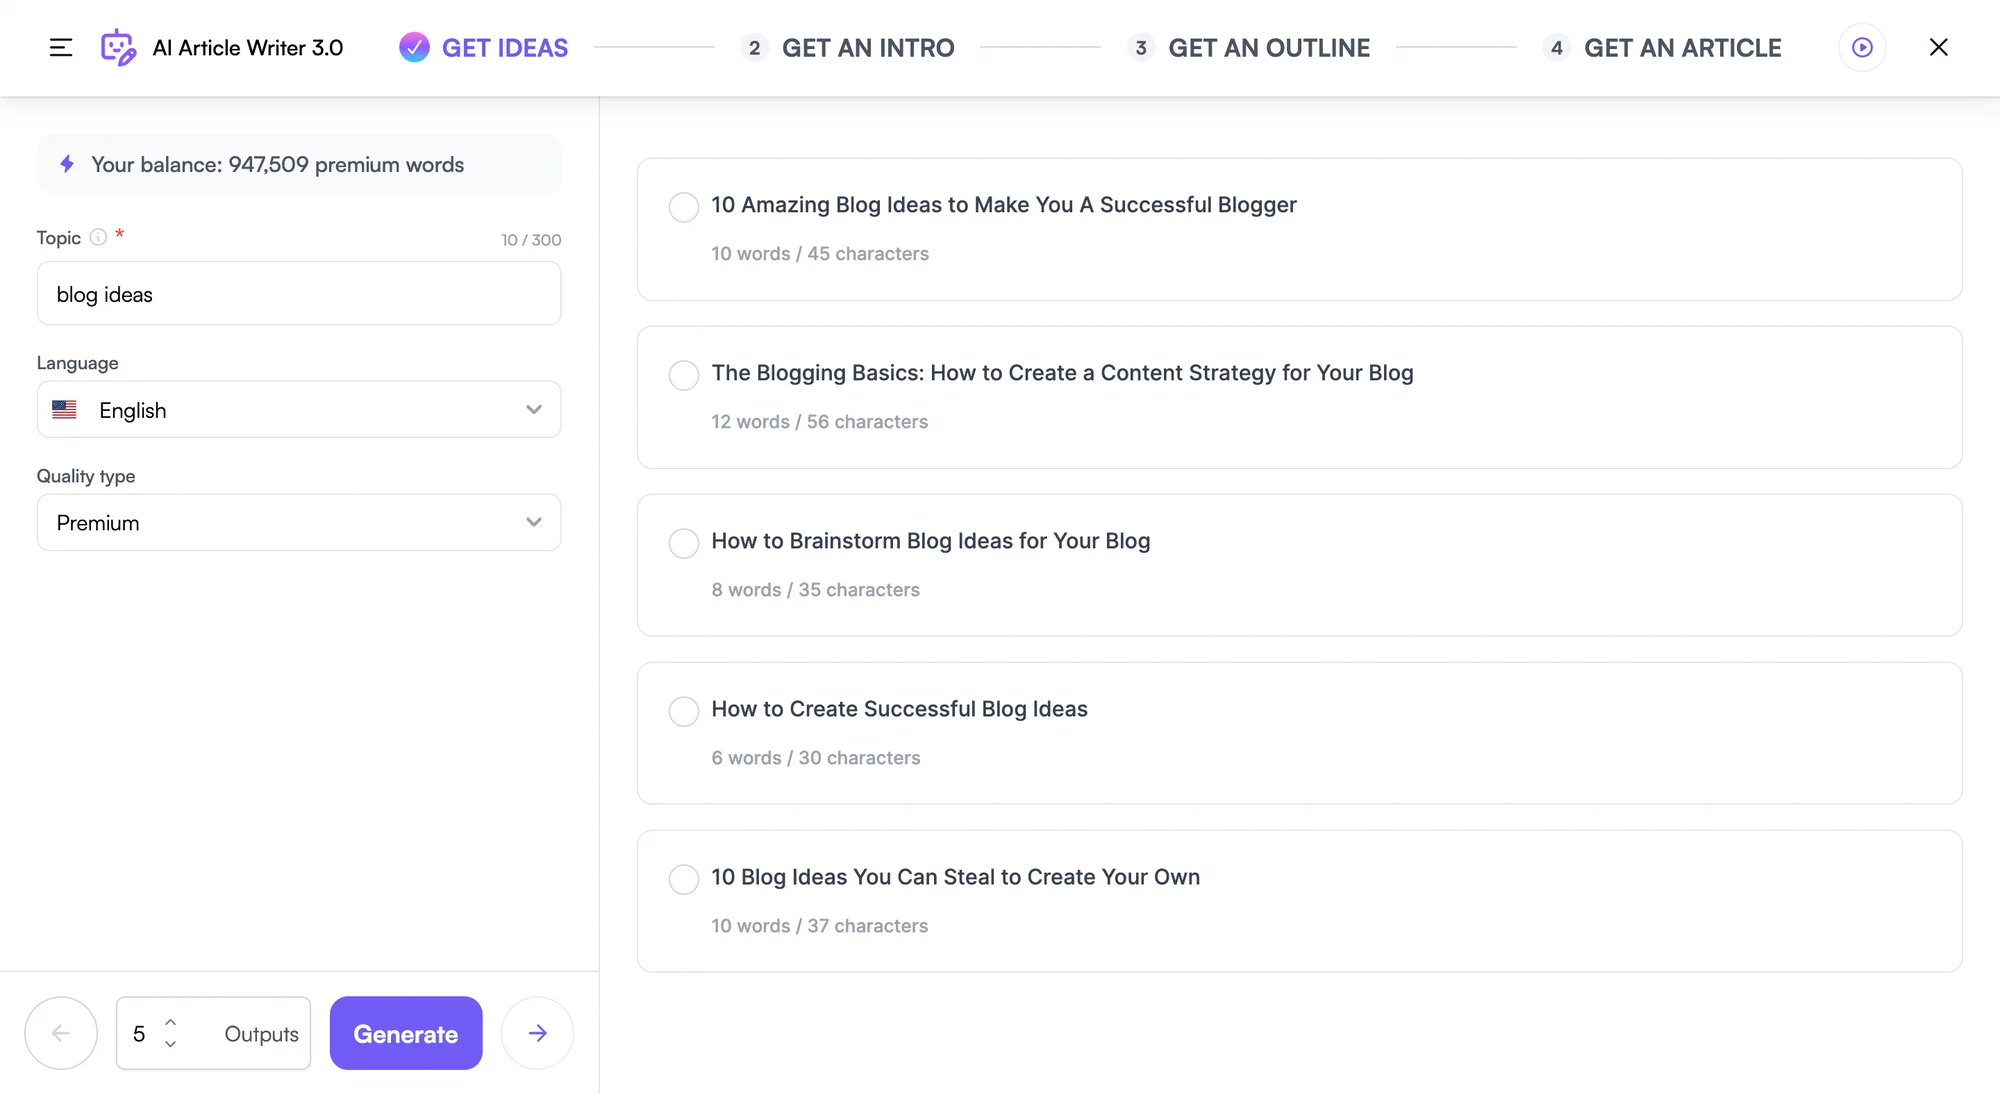2000x1094 pixels.
Task: Close the AI Article Writer panel
Action: point(1938,47)
